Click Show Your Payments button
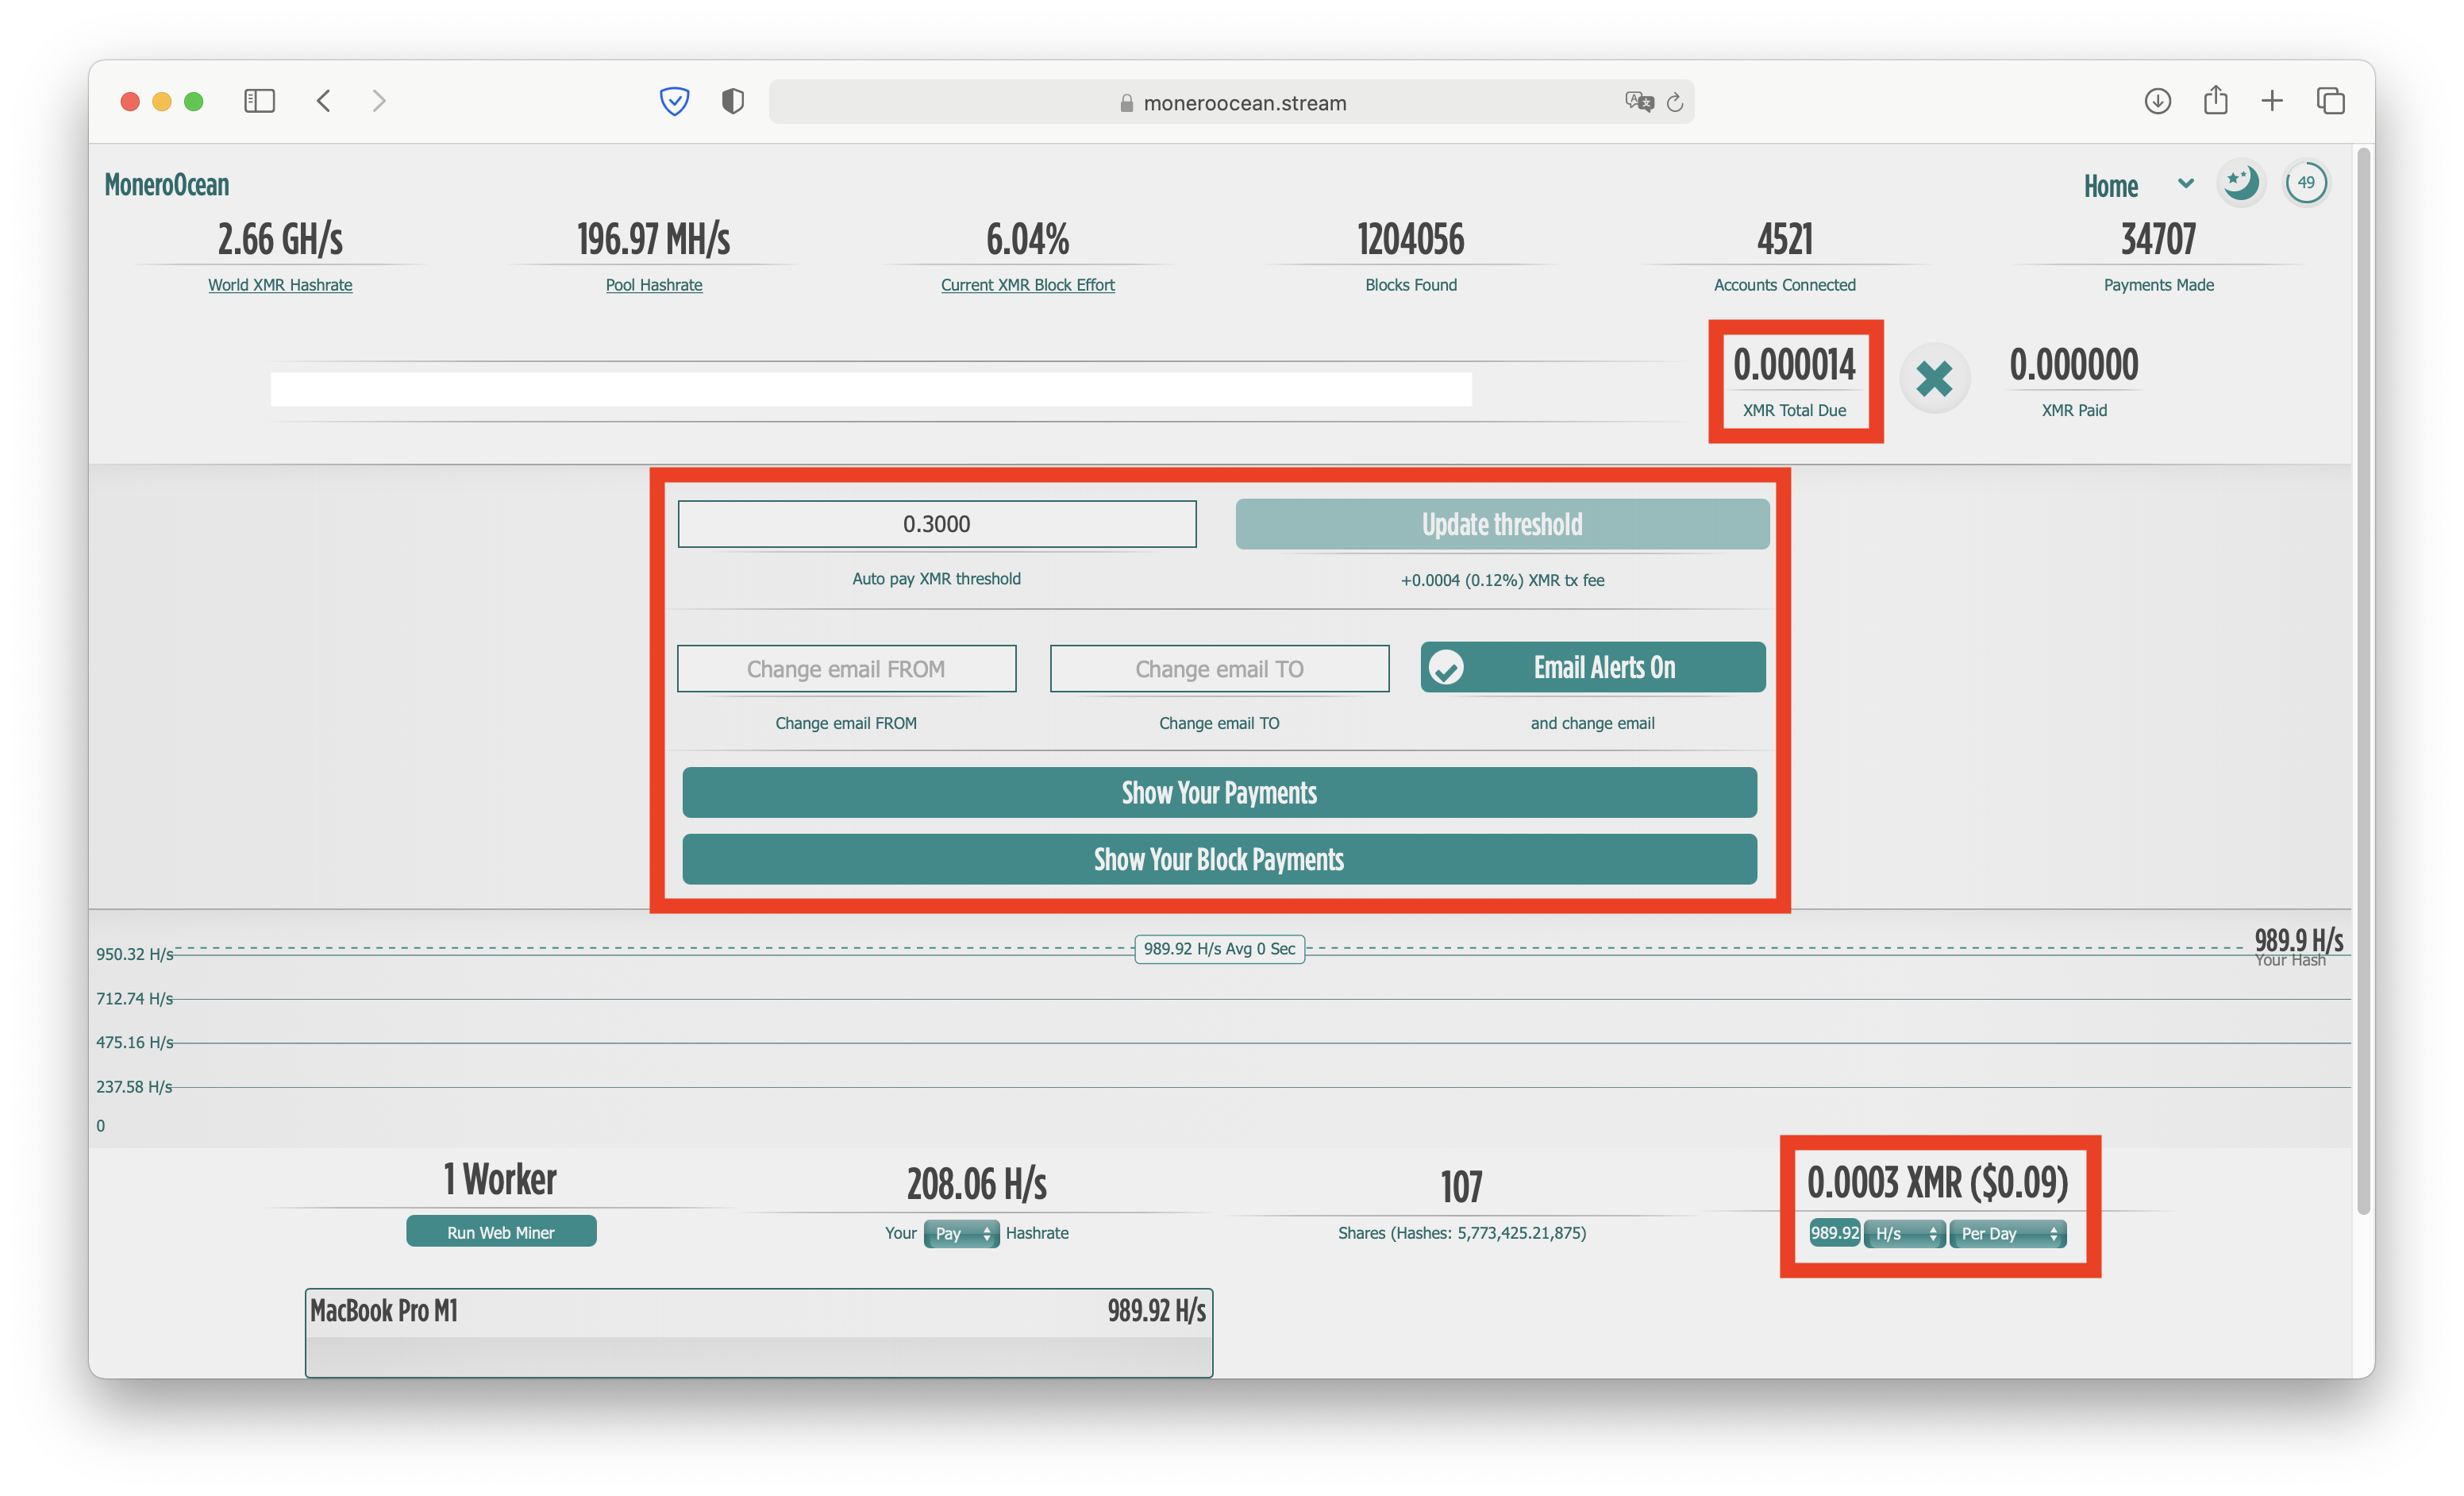The image size is (2464, 1496). [1219, 793]
